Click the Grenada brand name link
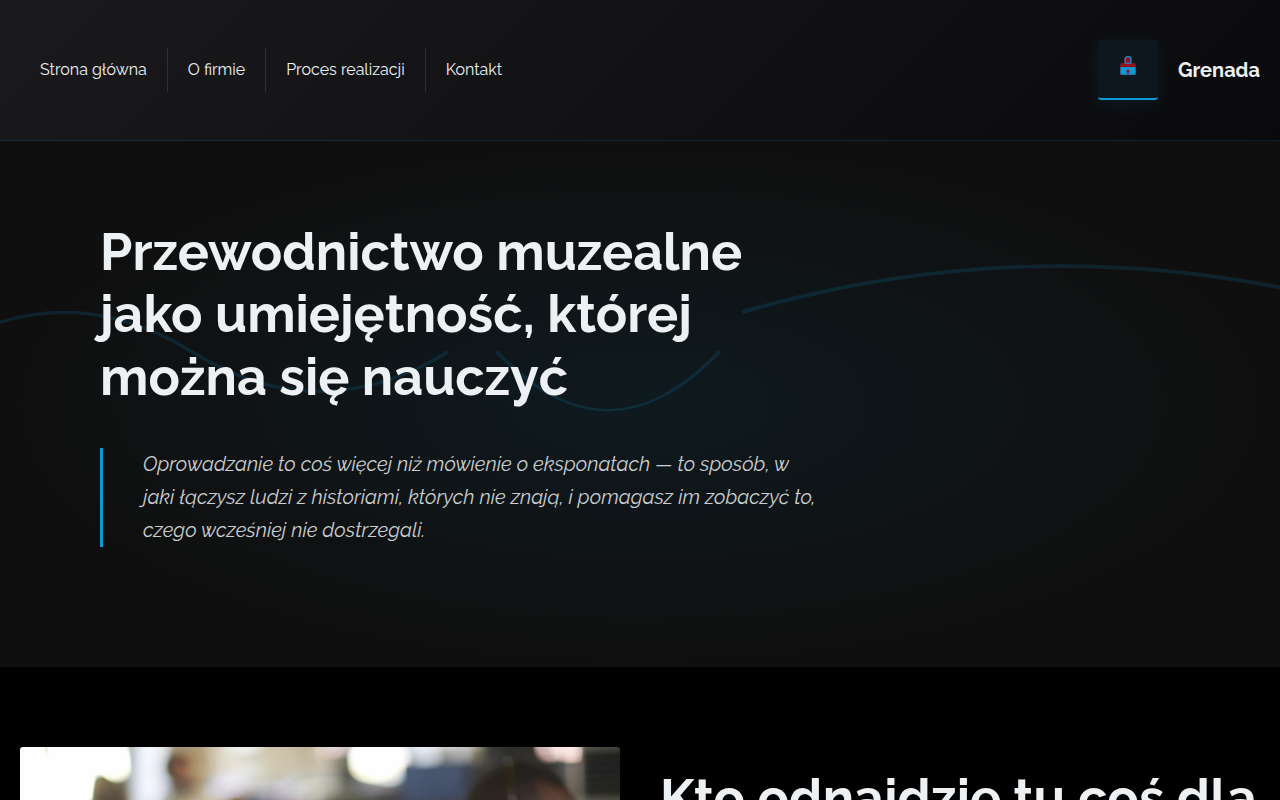 tap(1218, 70)
